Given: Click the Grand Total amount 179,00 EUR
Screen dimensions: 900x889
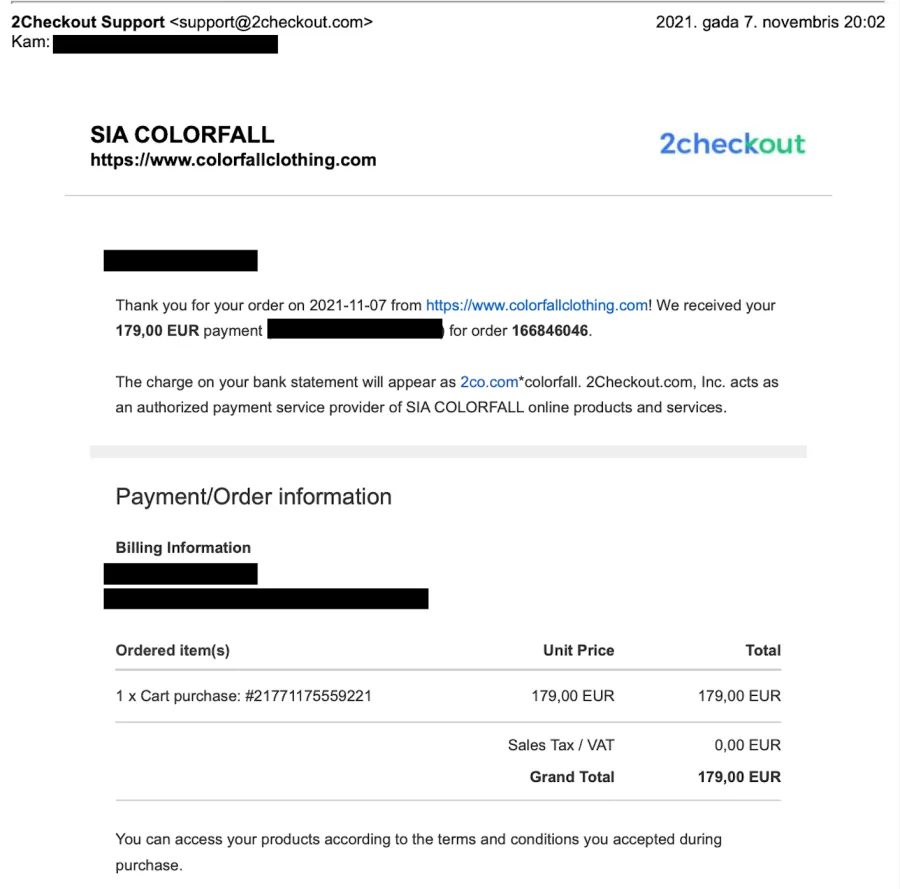Looking at the screenshot, I should [x=739, y=777].
